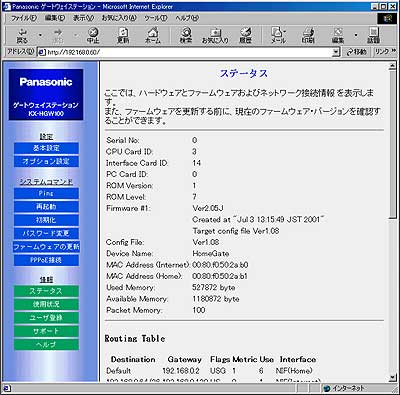The height and width of the screenshot is (395, 400).
Task: Click the 初期化 (initialize) sidebar button
Action: tap(46, 220)
